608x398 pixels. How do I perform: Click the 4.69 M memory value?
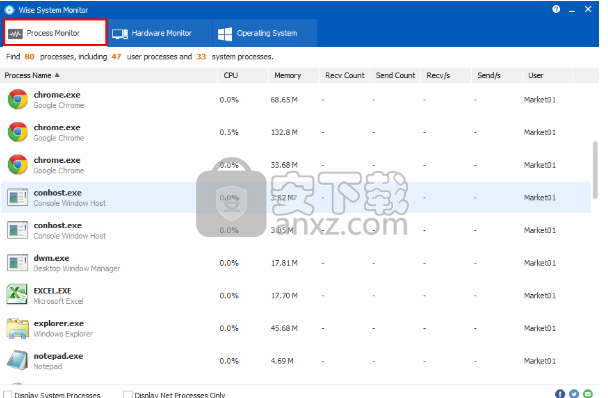pyautogui.click(x=282, y=361)
